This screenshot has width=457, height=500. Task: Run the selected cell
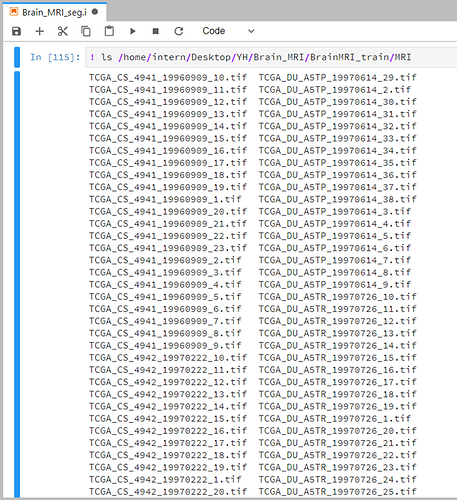[133, 31]
